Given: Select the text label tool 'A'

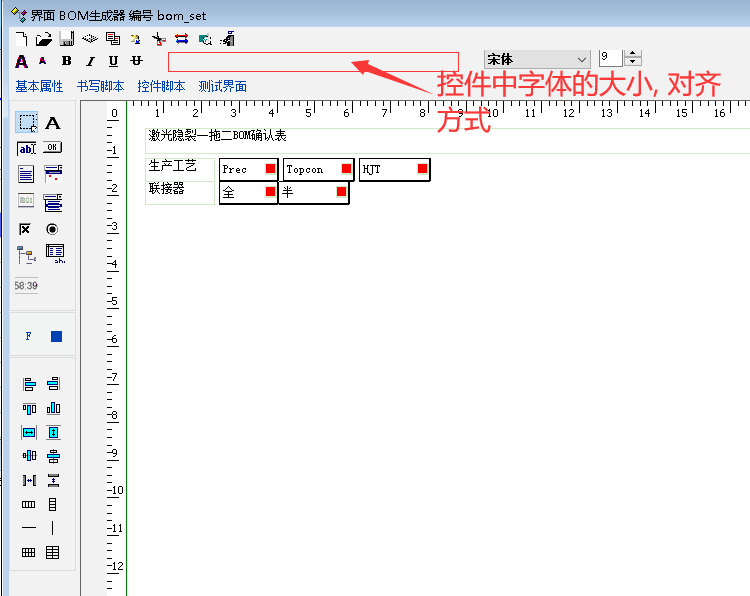Looking at the screenshot, I should pyautogui.click(x=53, y=123).
